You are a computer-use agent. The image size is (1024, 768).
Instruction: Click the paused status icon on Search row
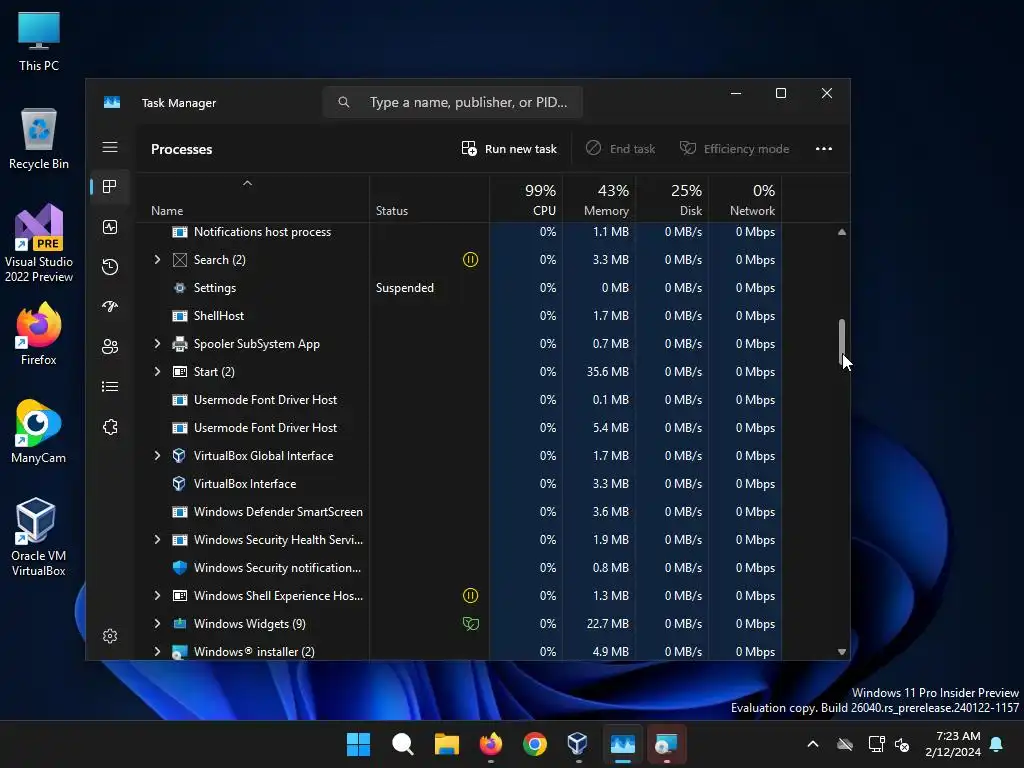[x=470, y=260]
